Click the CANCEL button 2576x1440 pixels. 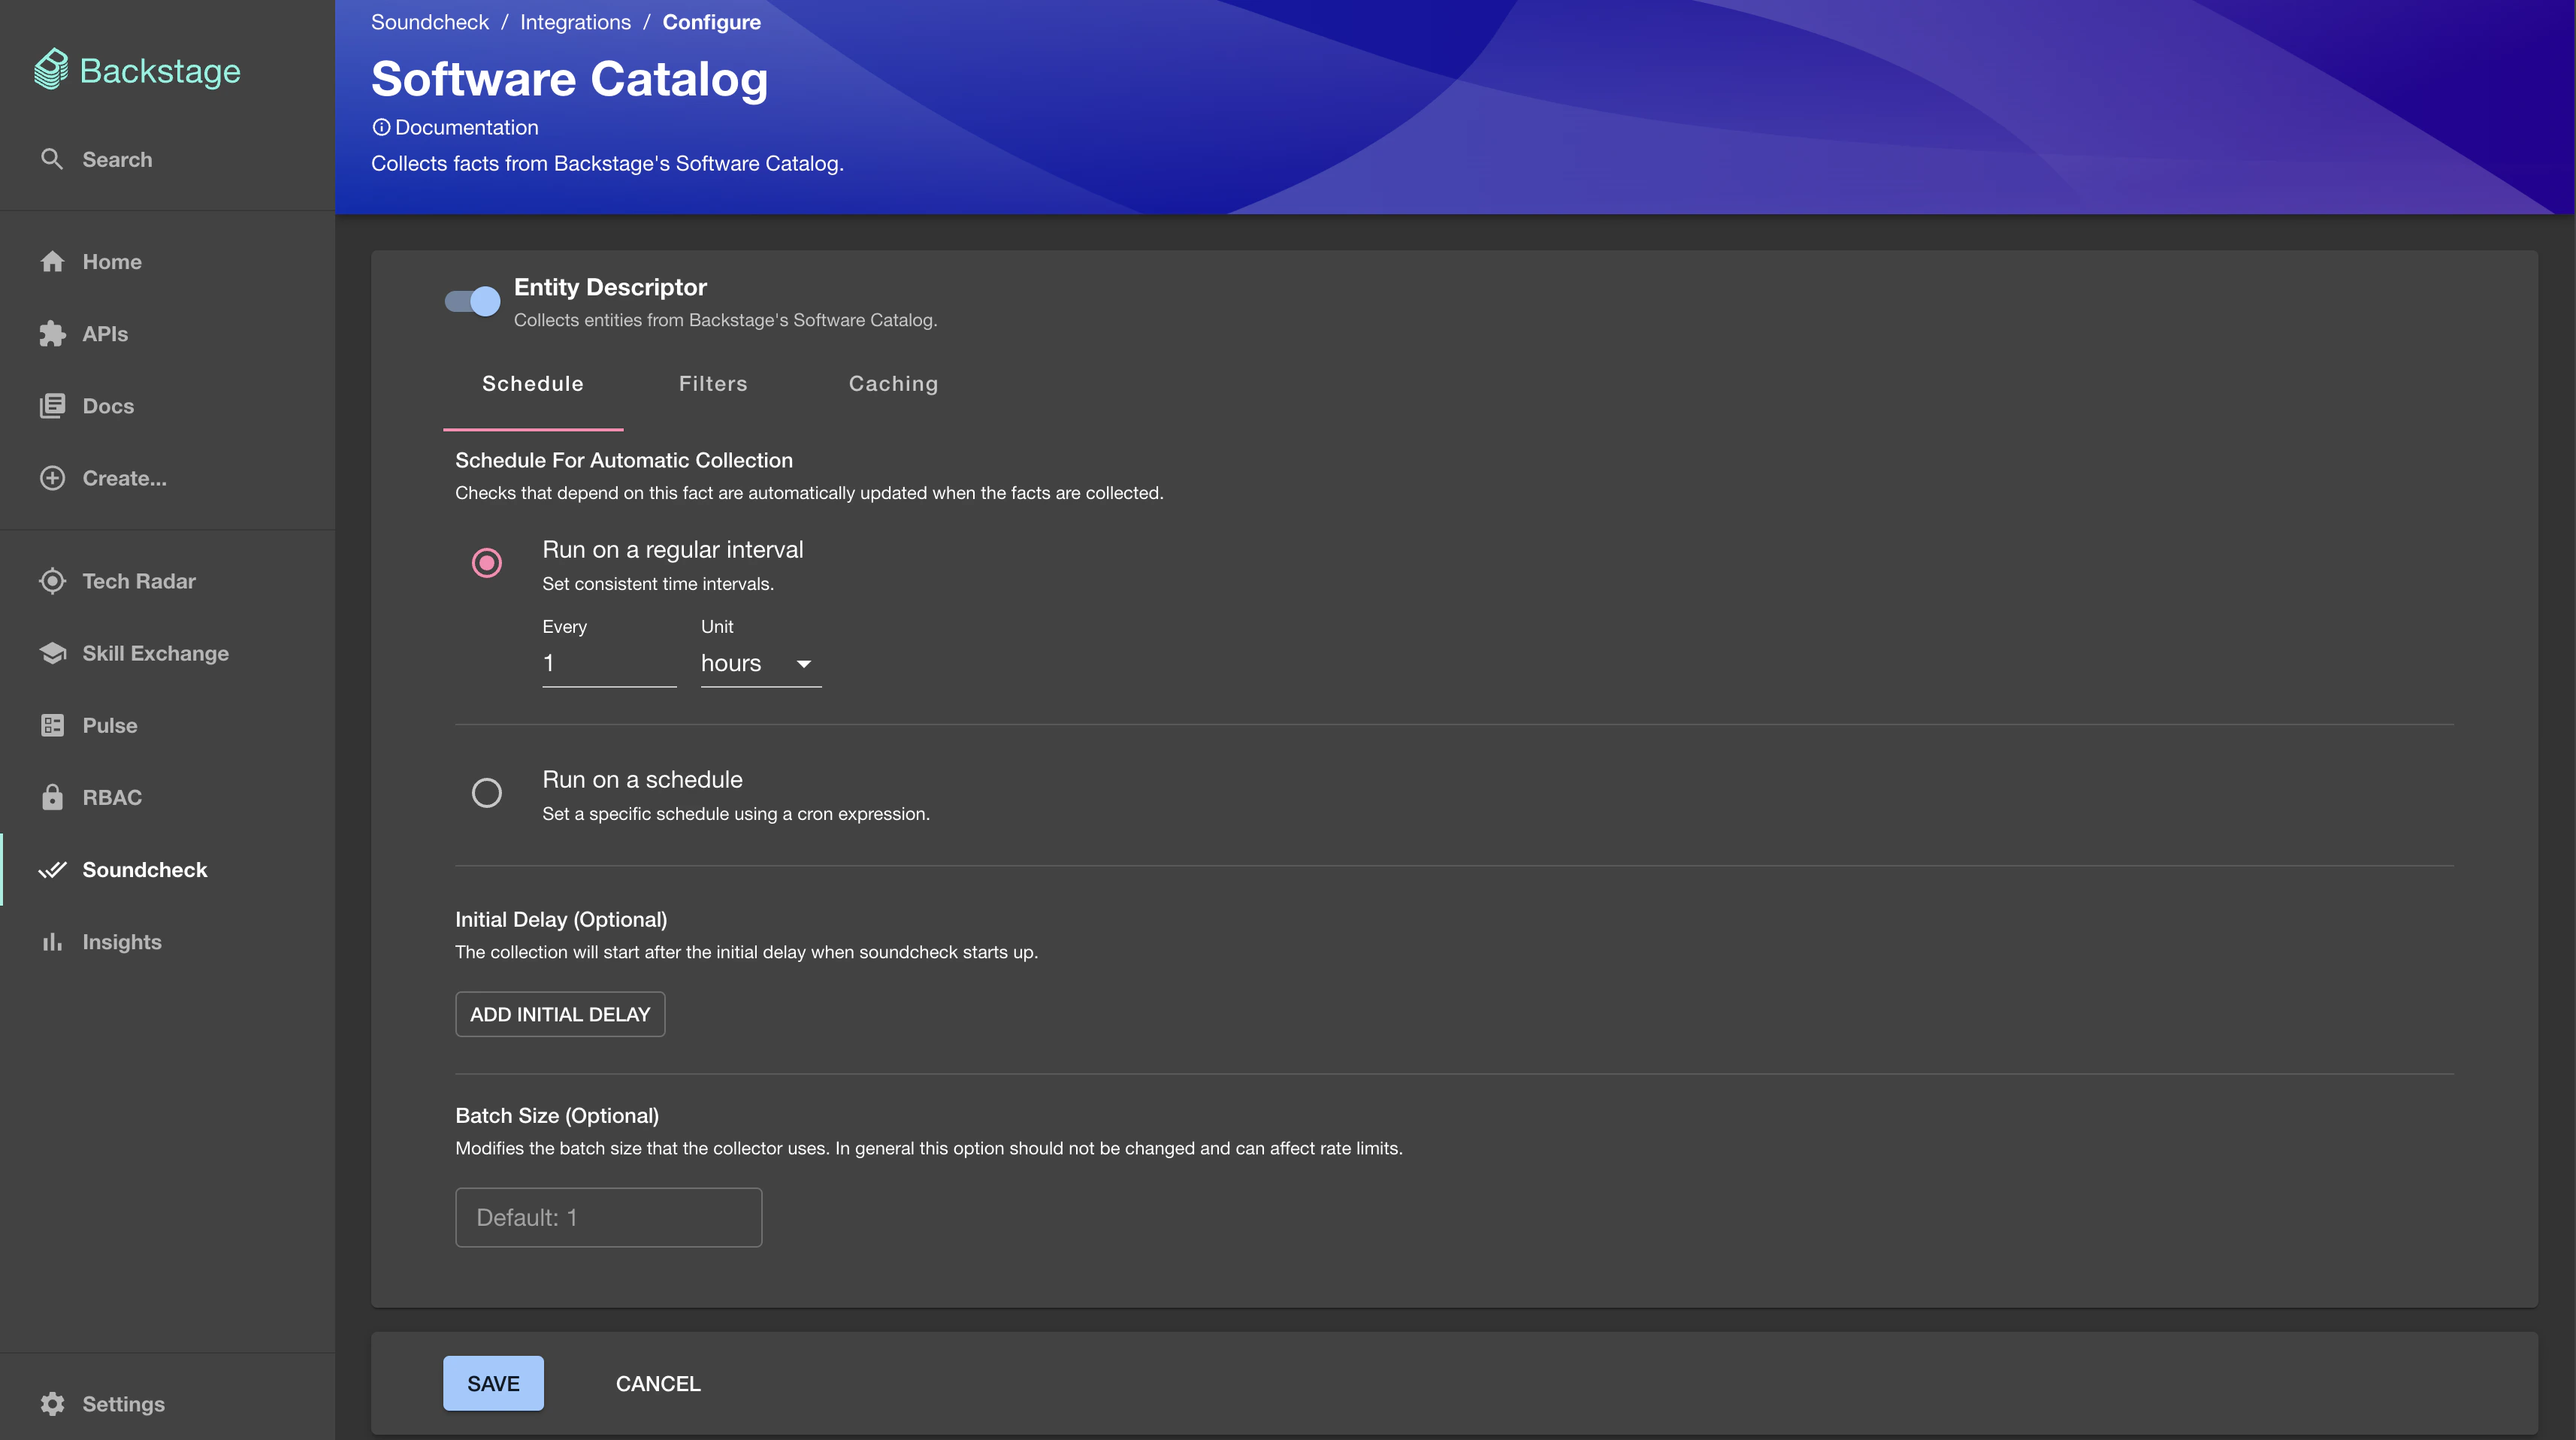tap(658, 1384)
